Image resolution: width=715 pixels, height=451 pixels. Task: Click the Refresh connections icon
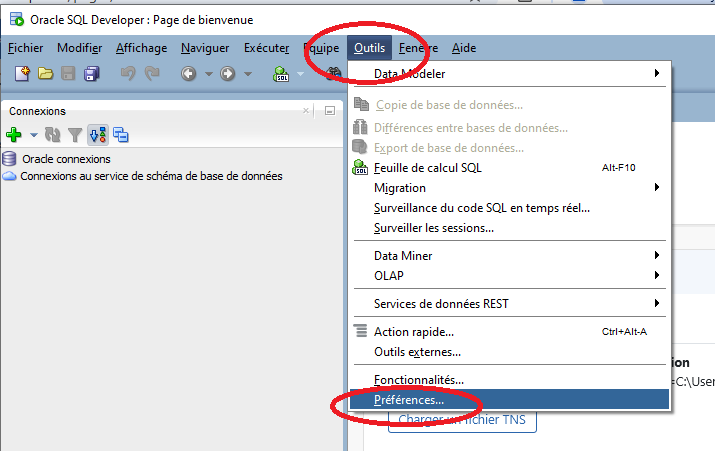(x=52, y=135)
